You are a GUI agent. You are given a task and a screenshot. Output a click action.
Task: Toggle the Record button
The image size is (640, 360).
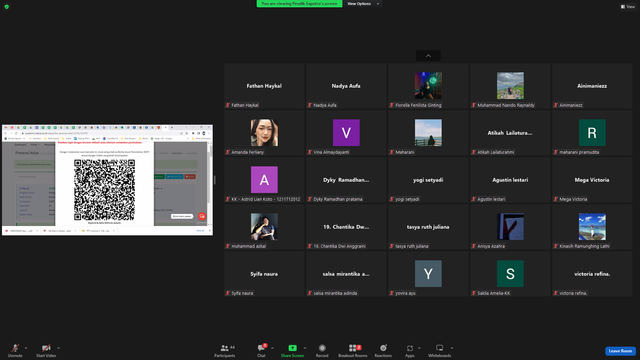(322, 350)
